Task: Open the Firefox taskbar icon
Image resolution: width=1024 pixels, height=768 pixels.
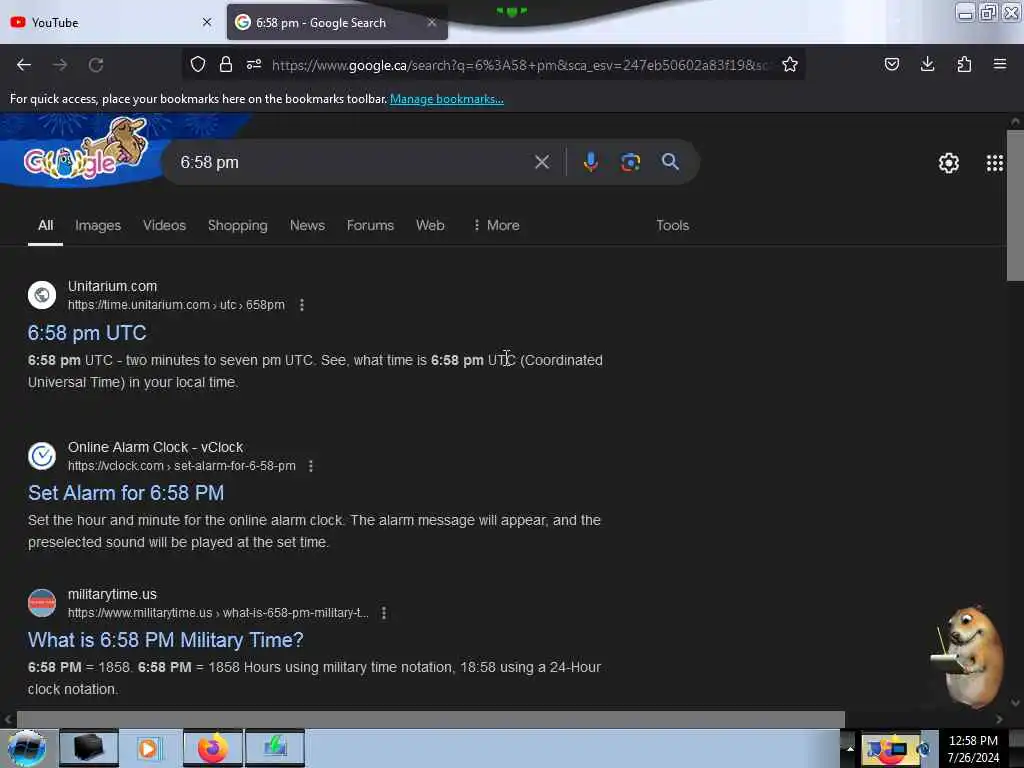Action: pos(213,748)
